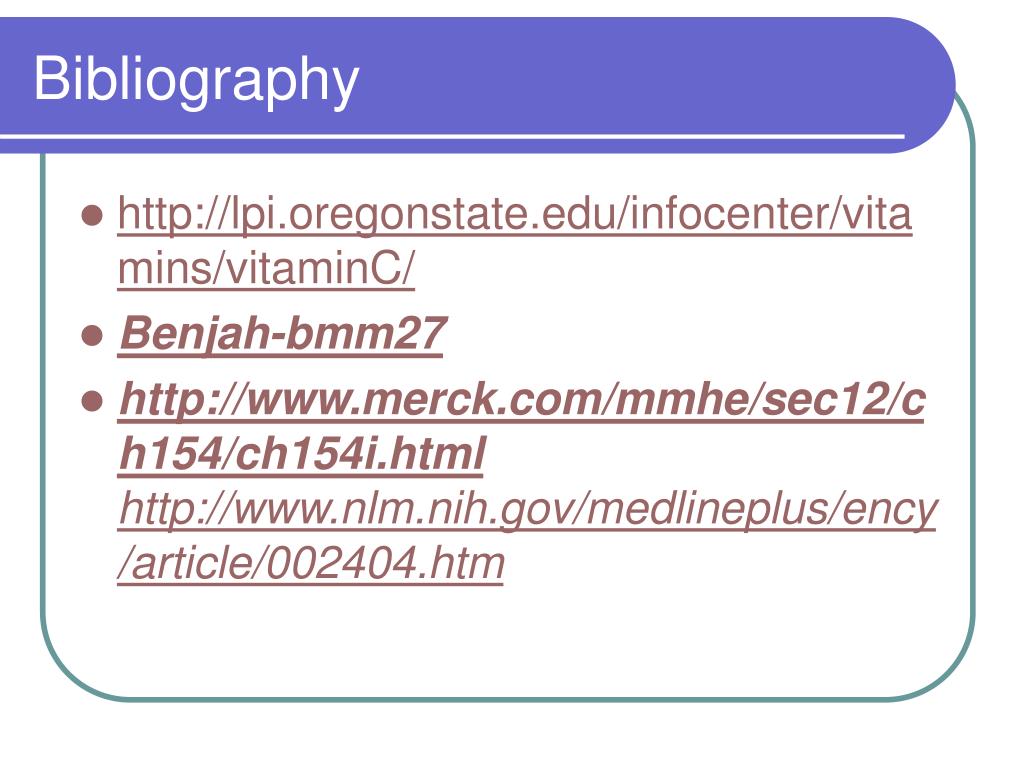1024x768 pixels.
Task: Click '002404' in the last link line
Action: coord(342,564)
